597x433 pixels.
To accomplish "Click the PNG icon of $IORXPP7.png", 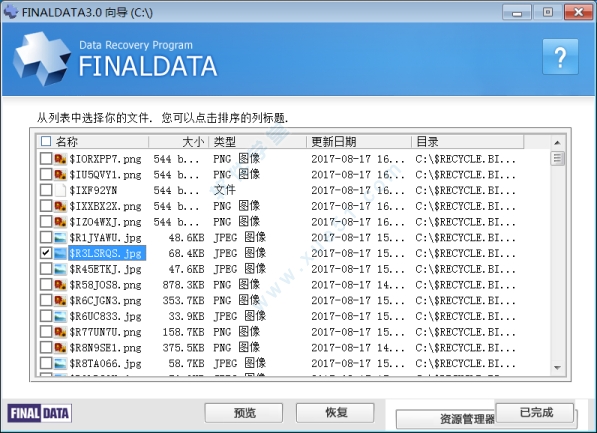I will [x=60, y=158].
